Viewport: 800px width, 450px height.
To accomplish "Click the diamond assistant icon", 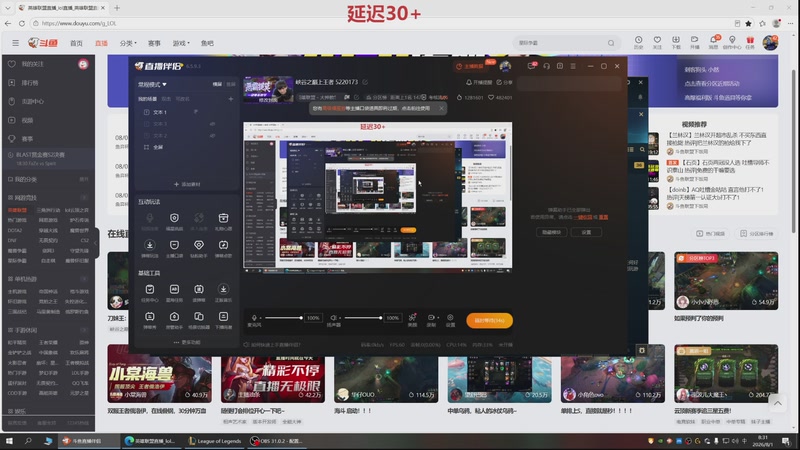I will [x=198, y=245].
